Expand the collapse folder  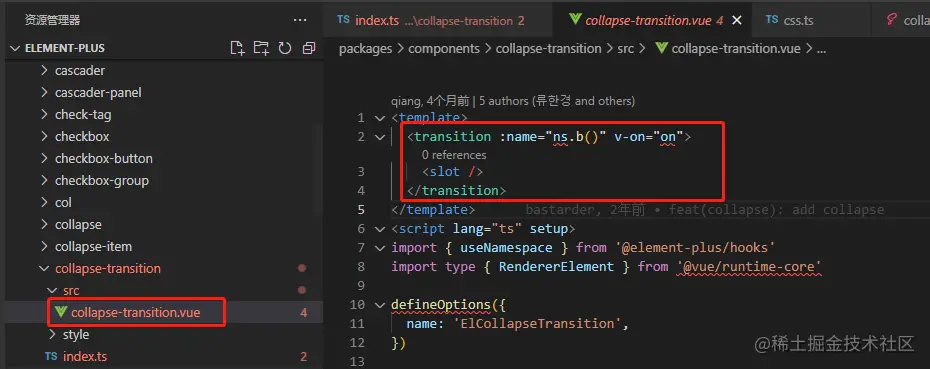[x=78, y=224]
